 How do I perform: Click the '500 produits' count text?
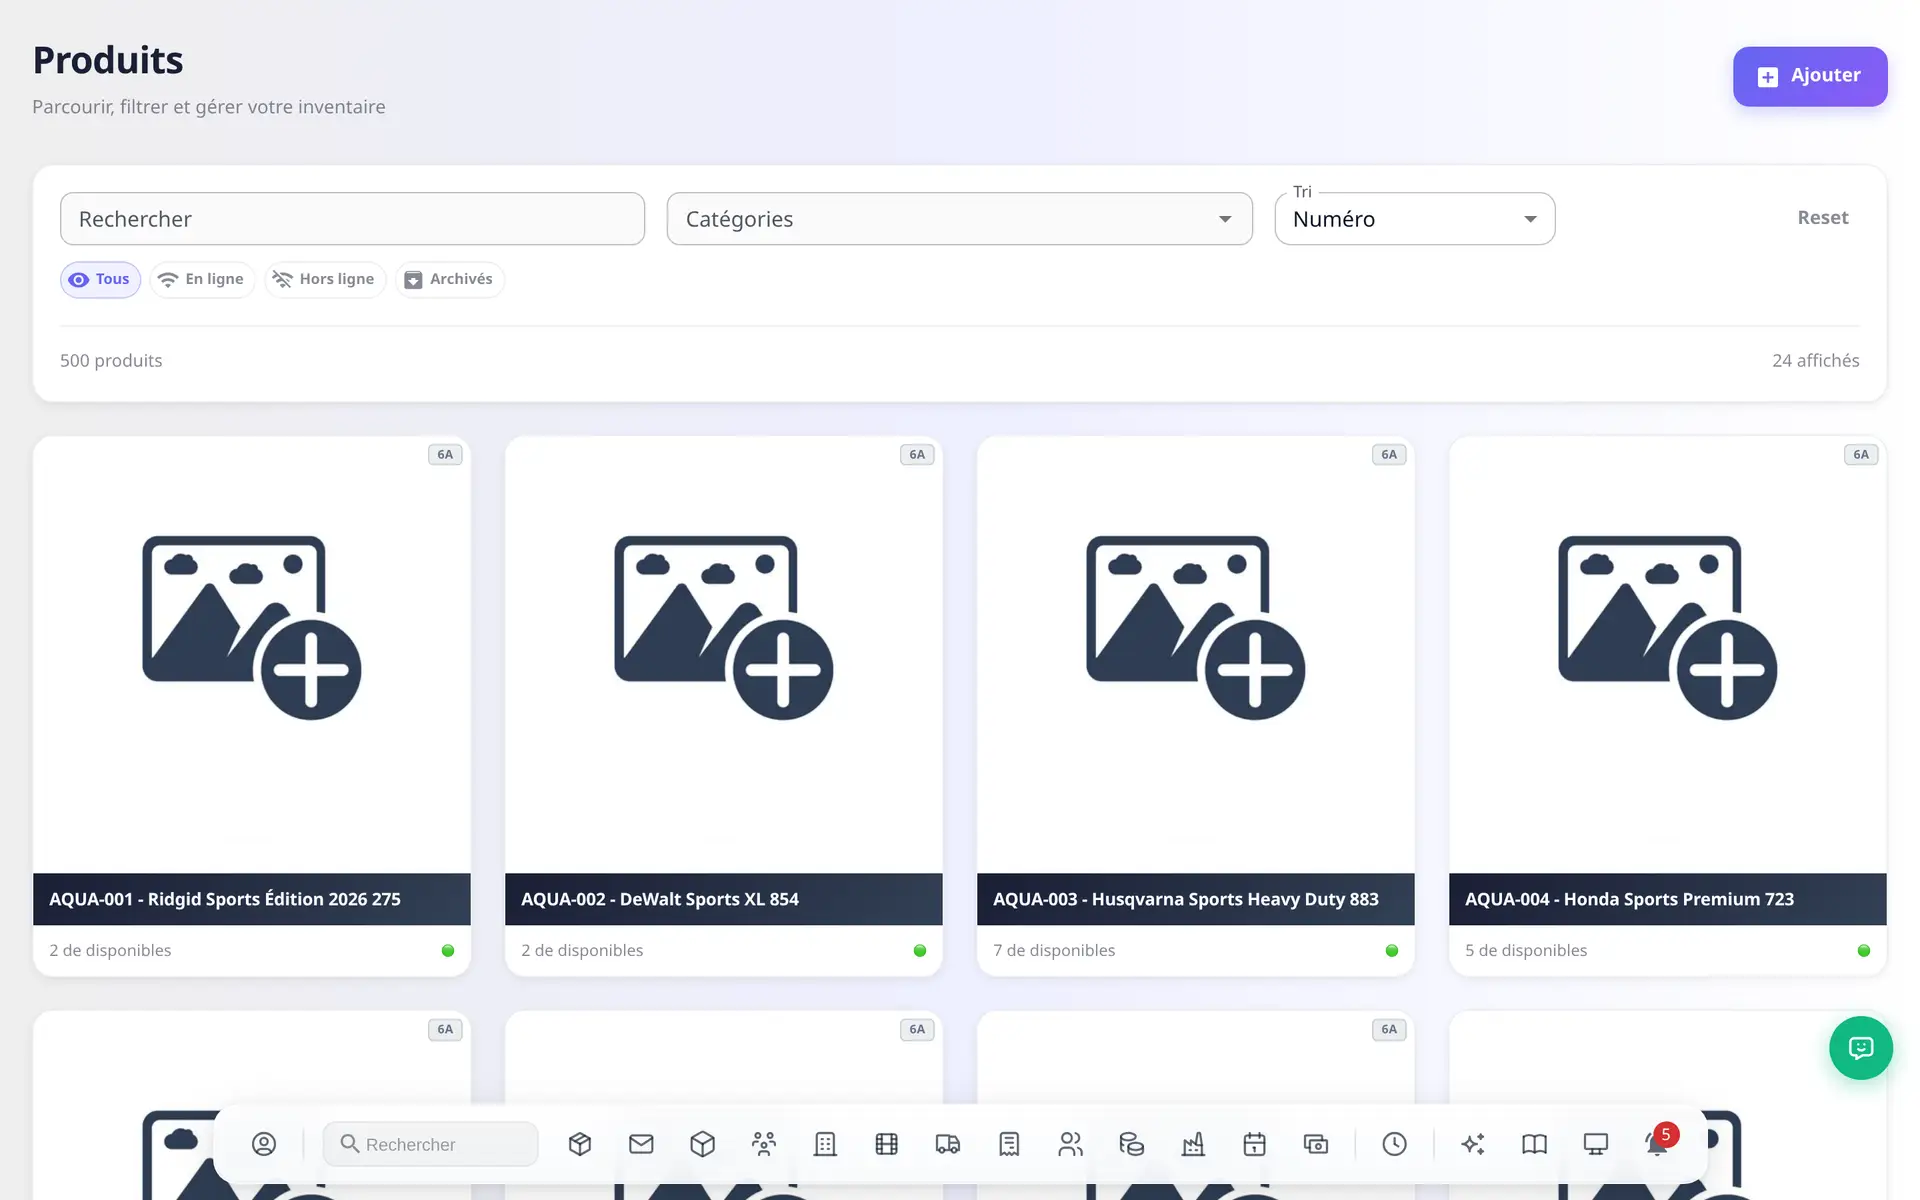click(111, 361)
